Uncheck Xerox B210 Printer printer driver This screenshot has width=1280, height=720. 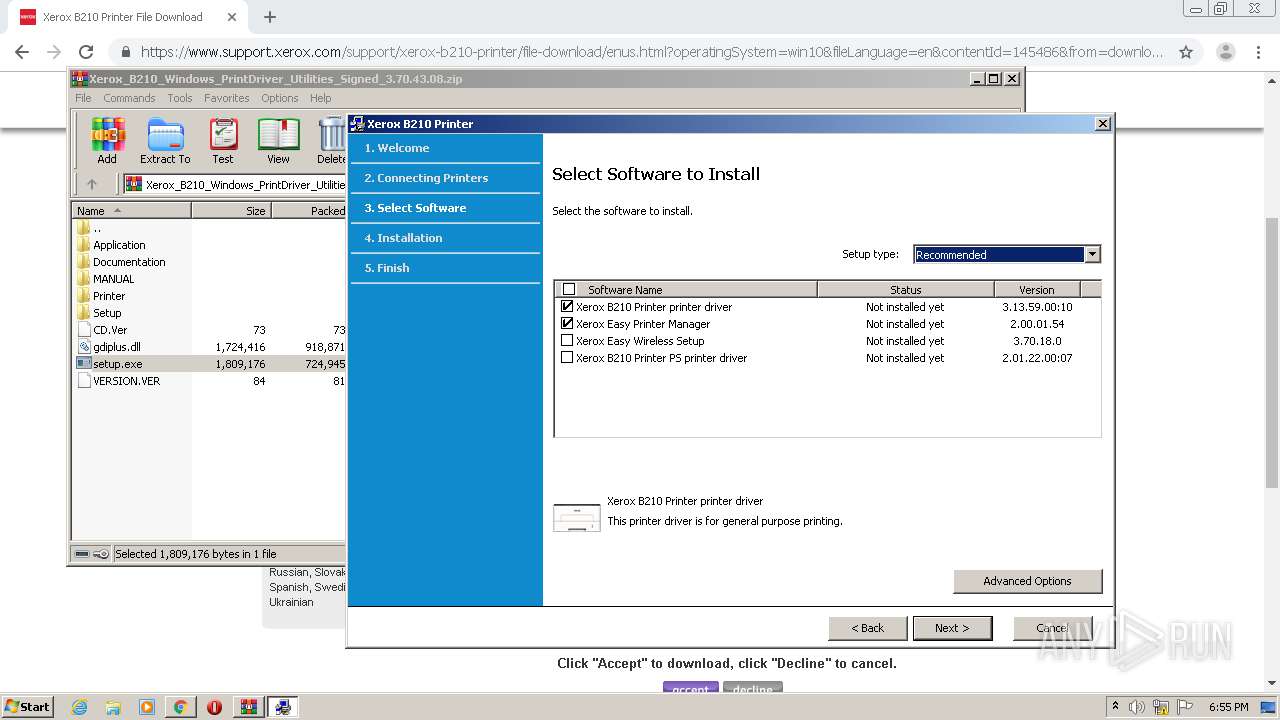568,307
